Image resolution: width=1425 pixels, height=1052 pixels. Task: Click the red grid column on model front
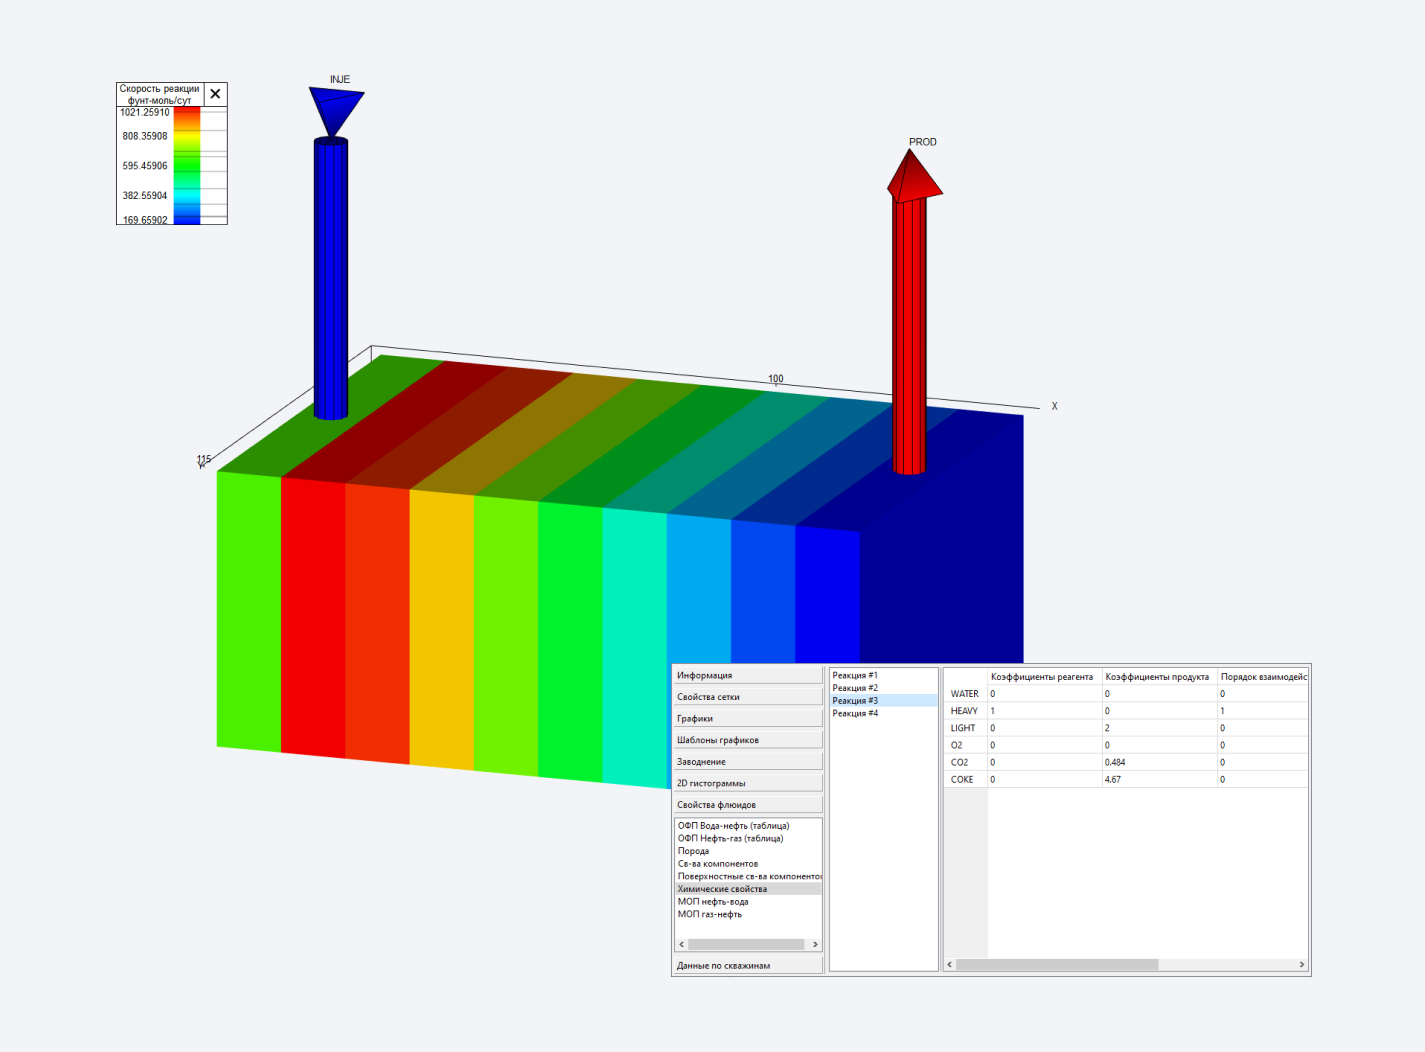click(313, 617)
